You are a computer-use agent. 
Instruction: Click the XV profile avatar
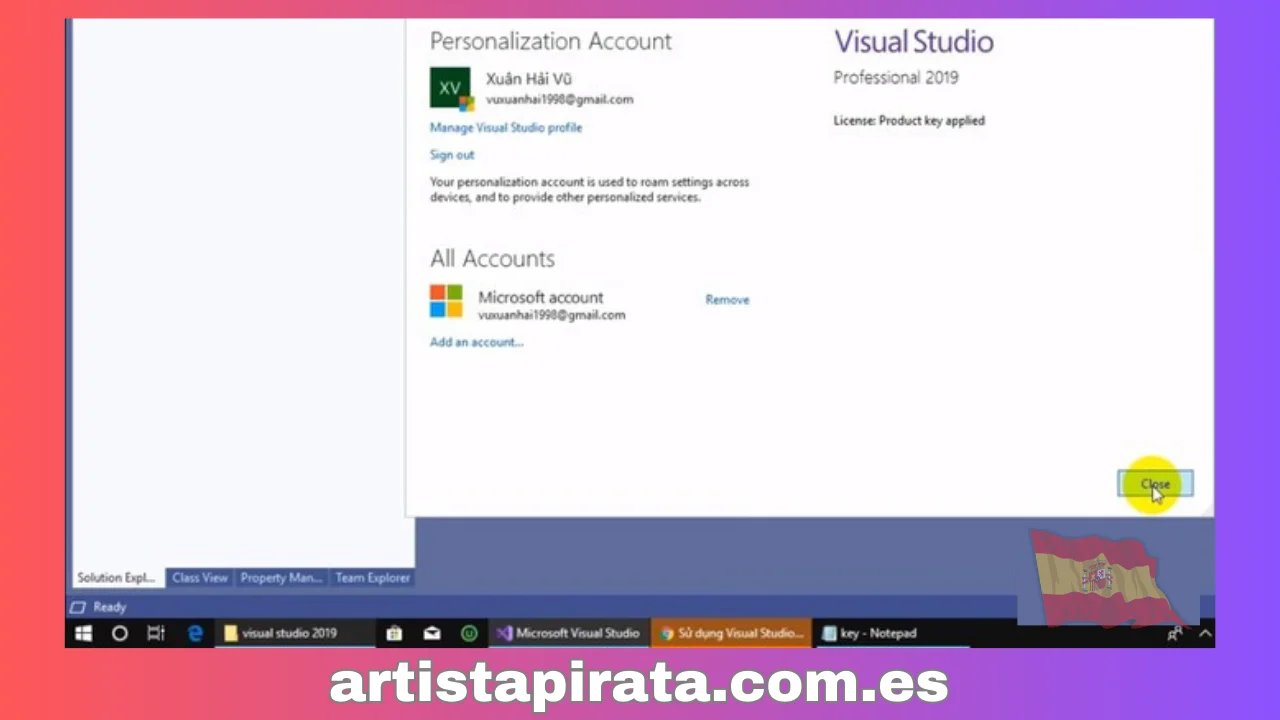[x=451, y=88]
